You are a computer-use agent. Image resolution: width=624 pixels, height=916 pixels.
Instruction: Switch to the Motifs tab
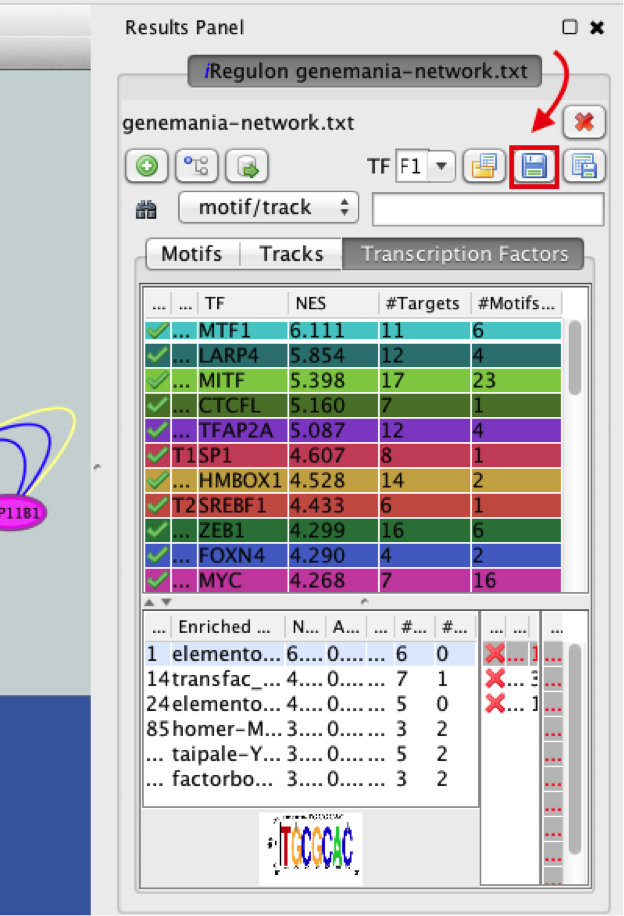coord(191,254)
